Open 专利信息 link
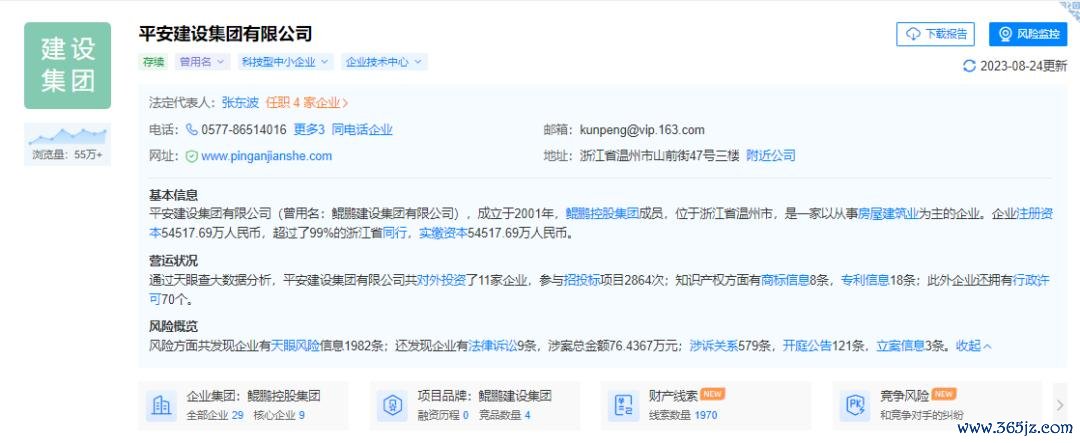This screenshot has height=443, width=1080. [x=865, y=280]
